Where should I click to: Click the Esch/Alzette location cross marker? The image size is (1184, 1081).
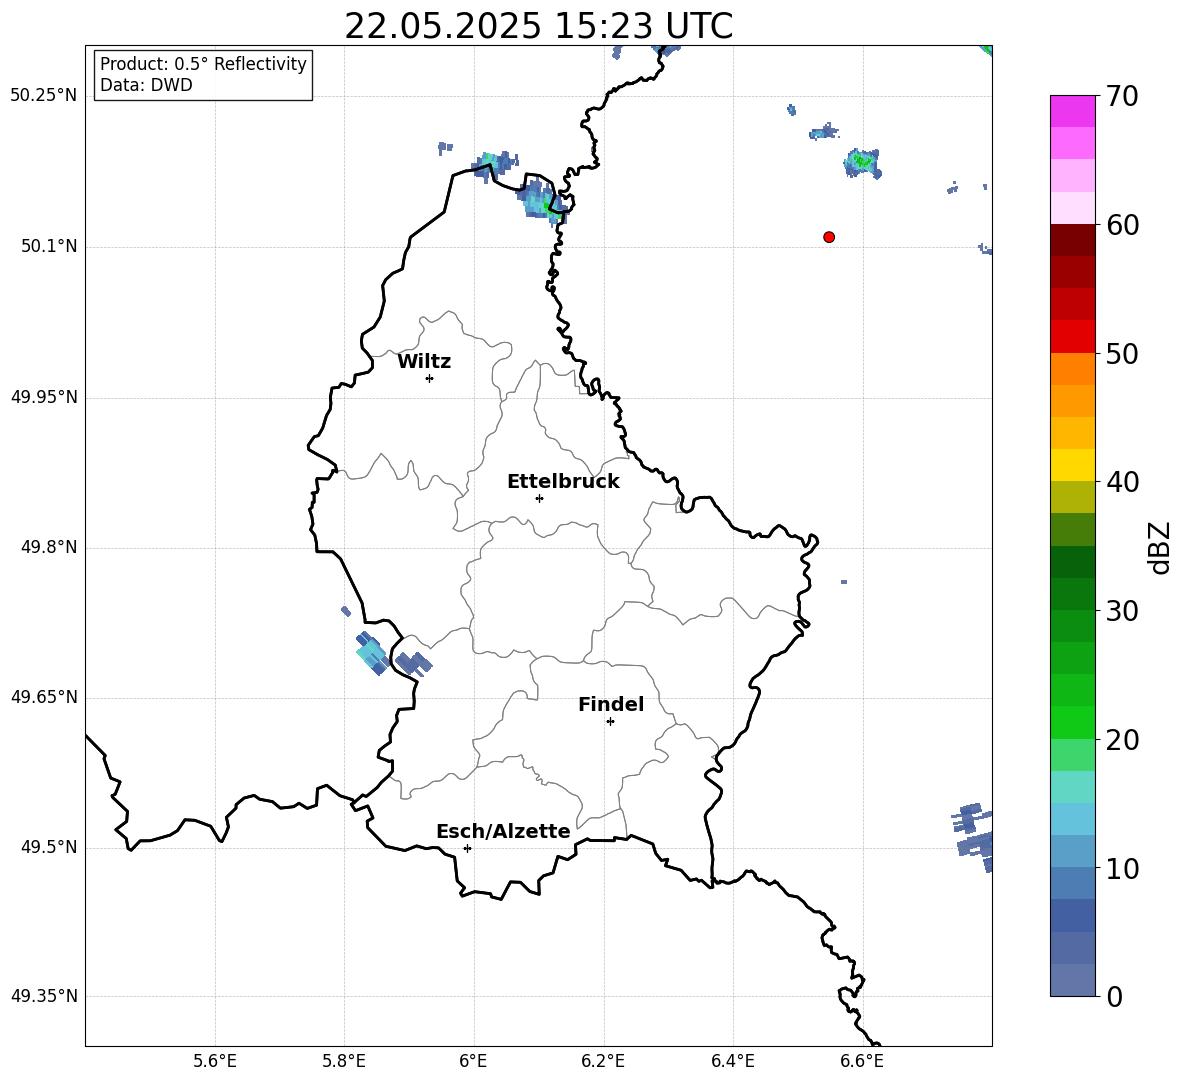click(467, 848)
